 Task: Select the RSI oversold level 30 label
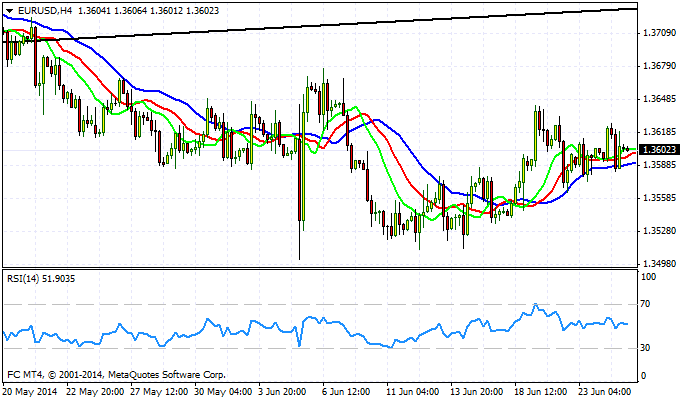coord(645,348)
